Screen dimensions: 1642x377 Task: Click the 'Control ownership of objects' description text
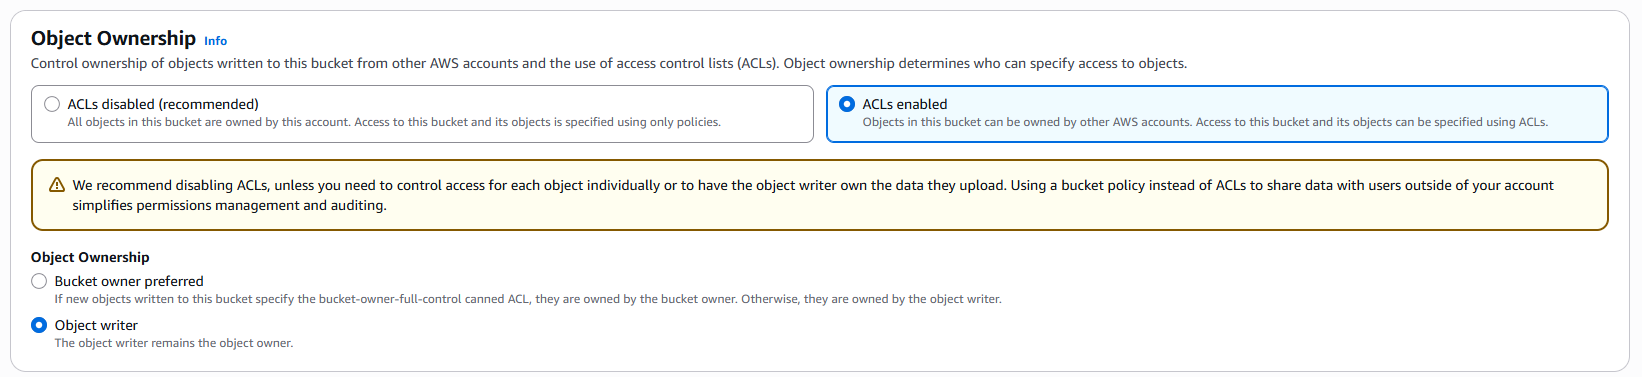click(x=609, y=63)
